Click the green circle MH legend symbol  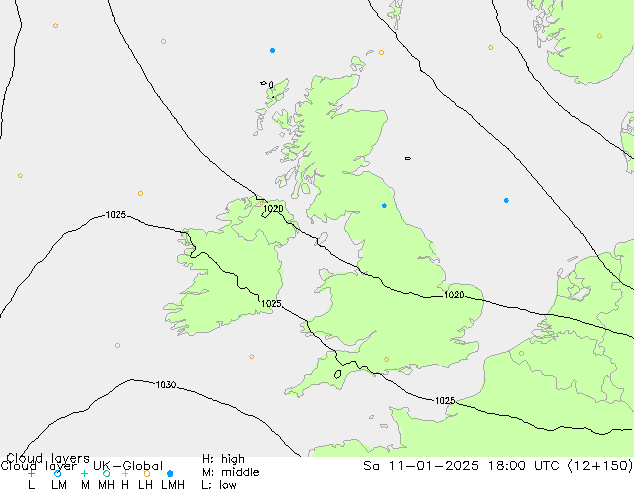(106, 473)
